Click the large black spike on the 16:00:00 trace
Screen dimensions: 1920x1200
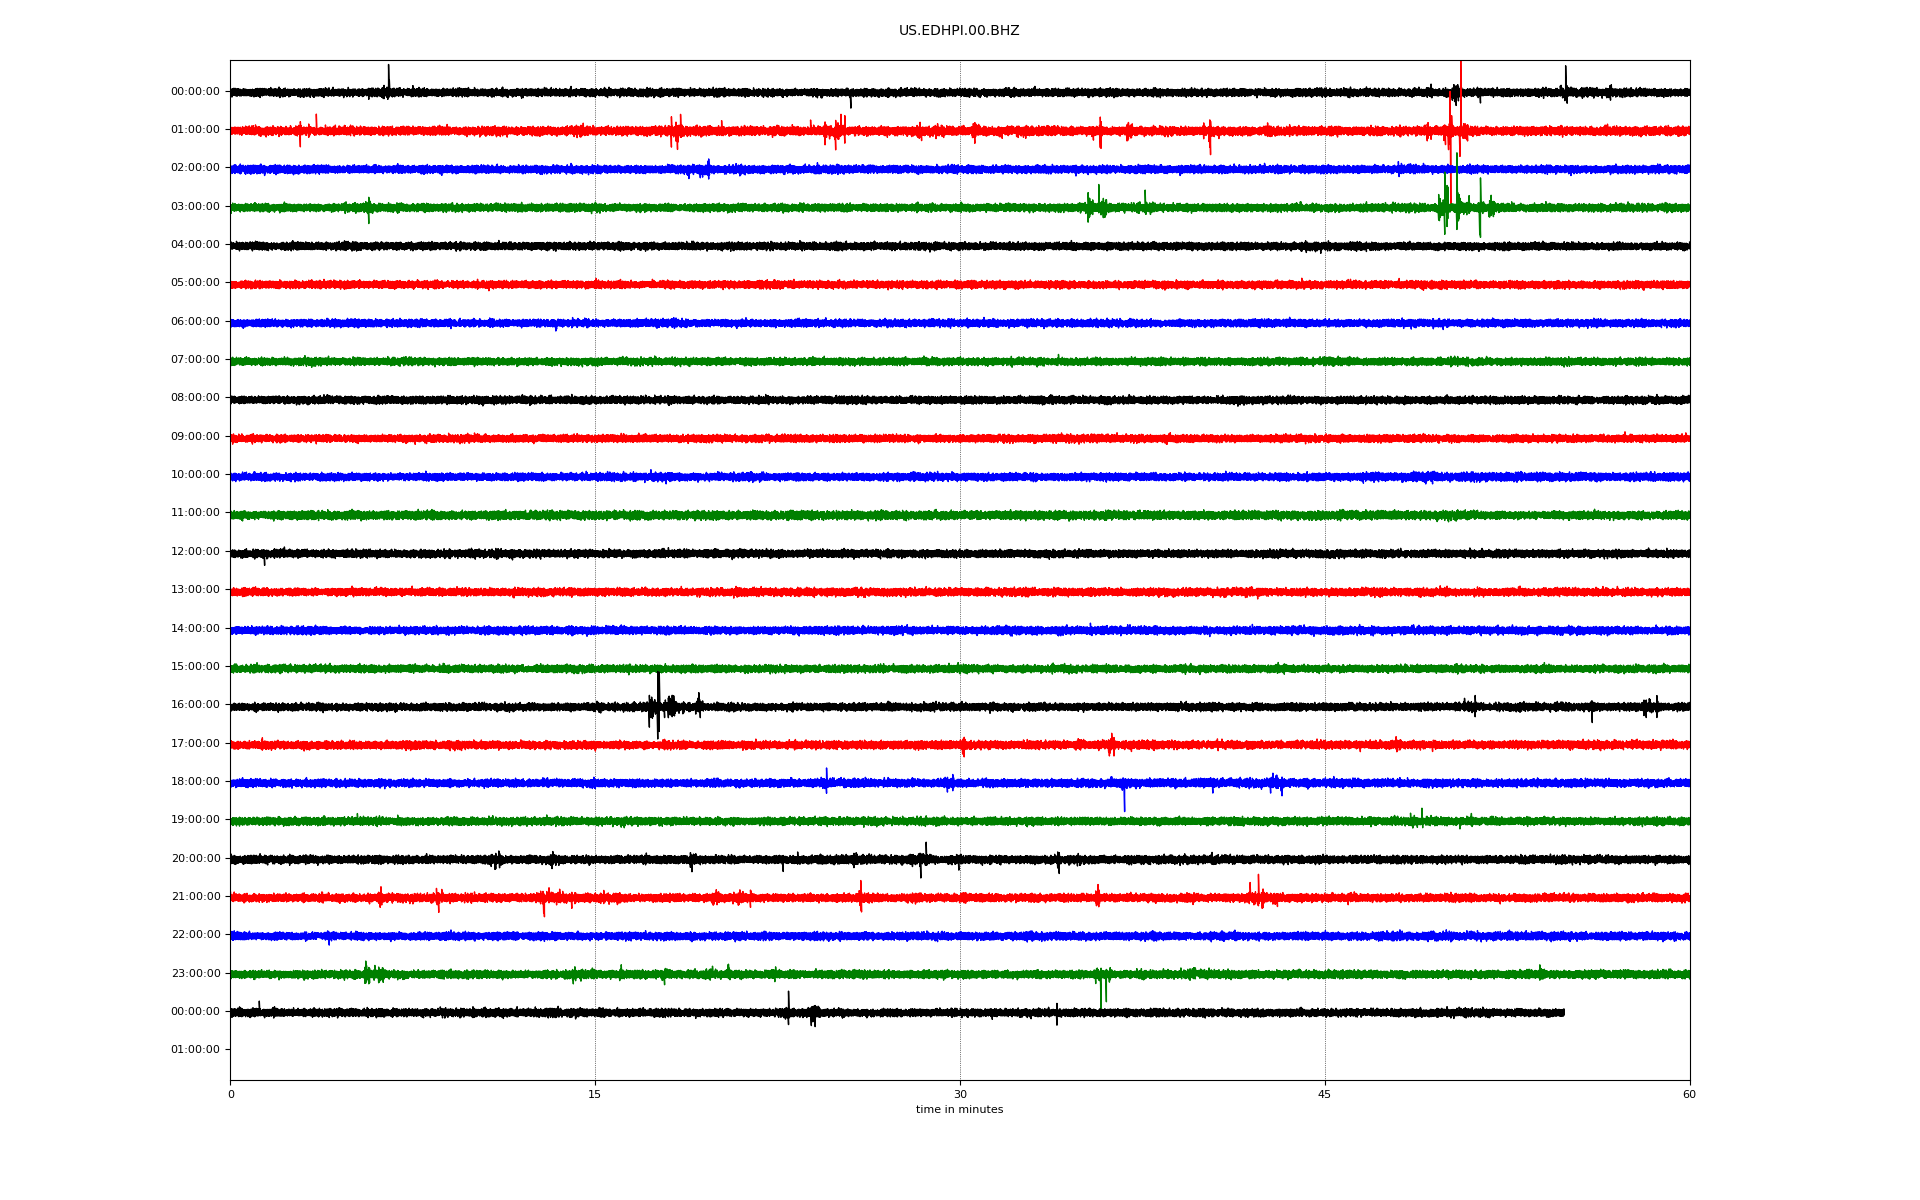[658, 700]
